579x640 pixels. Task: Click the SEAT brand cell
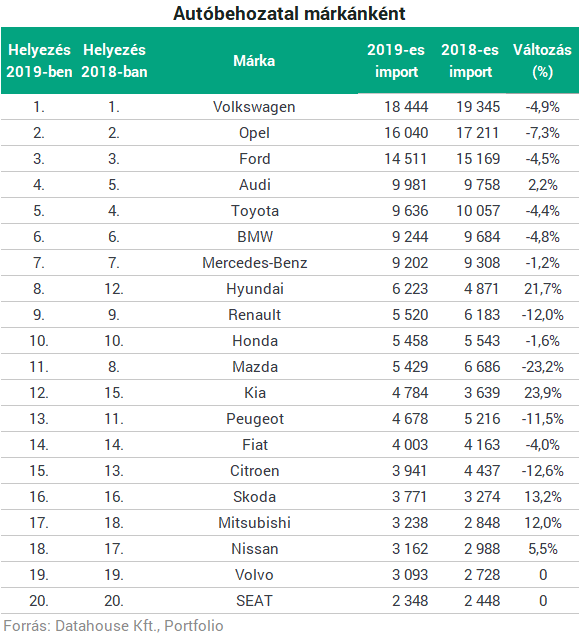[x=254, y=601]
